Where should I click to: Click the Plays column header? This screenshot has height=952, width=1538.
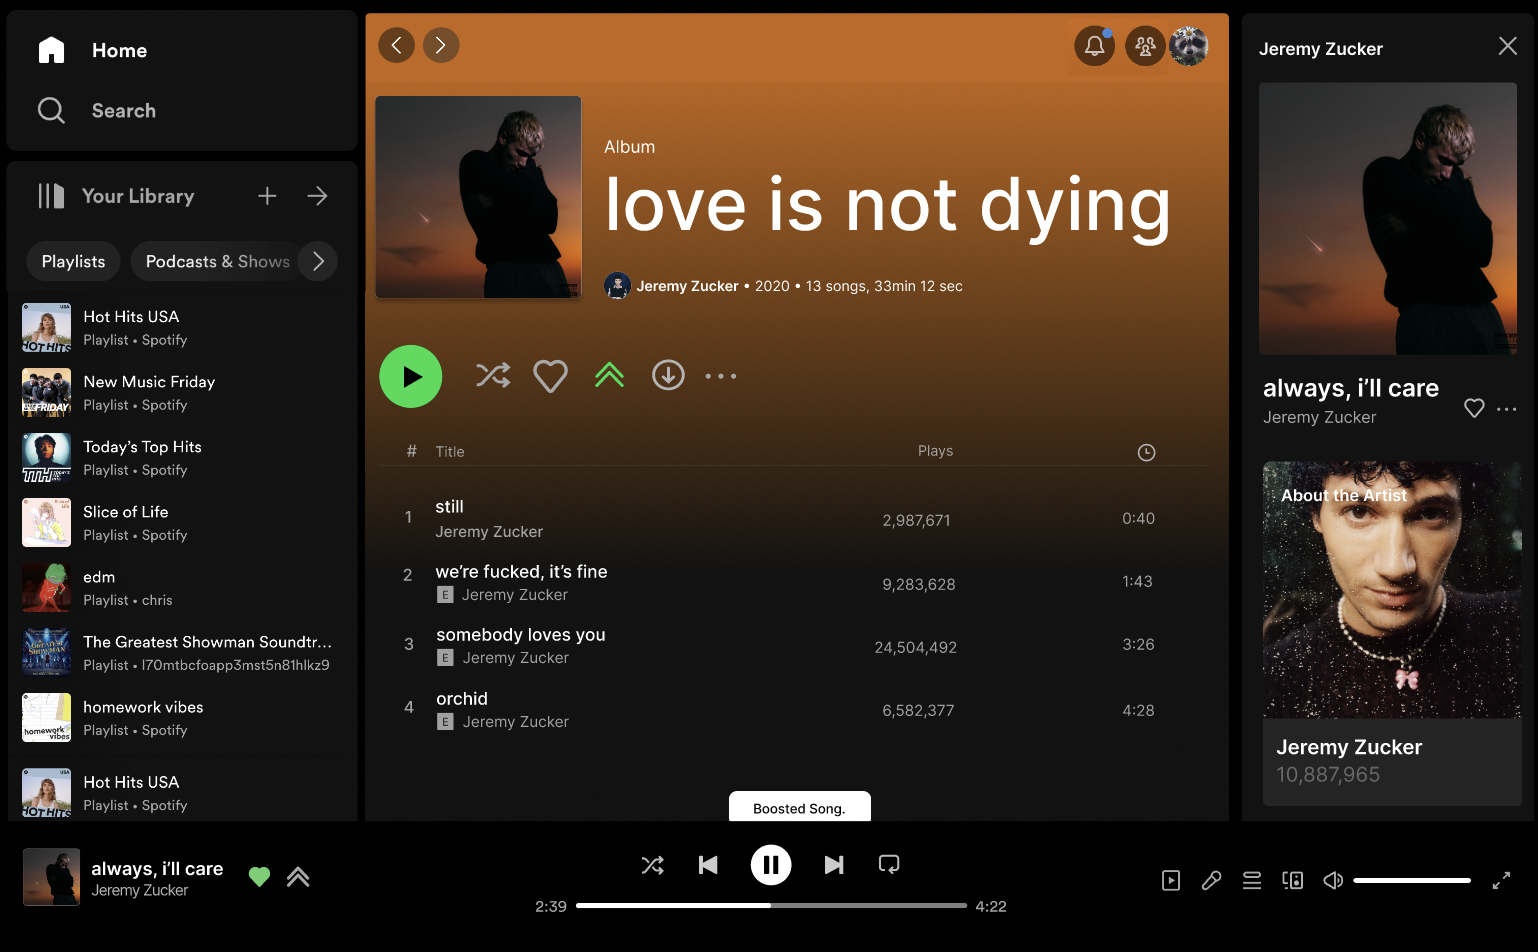click(935, 451)
